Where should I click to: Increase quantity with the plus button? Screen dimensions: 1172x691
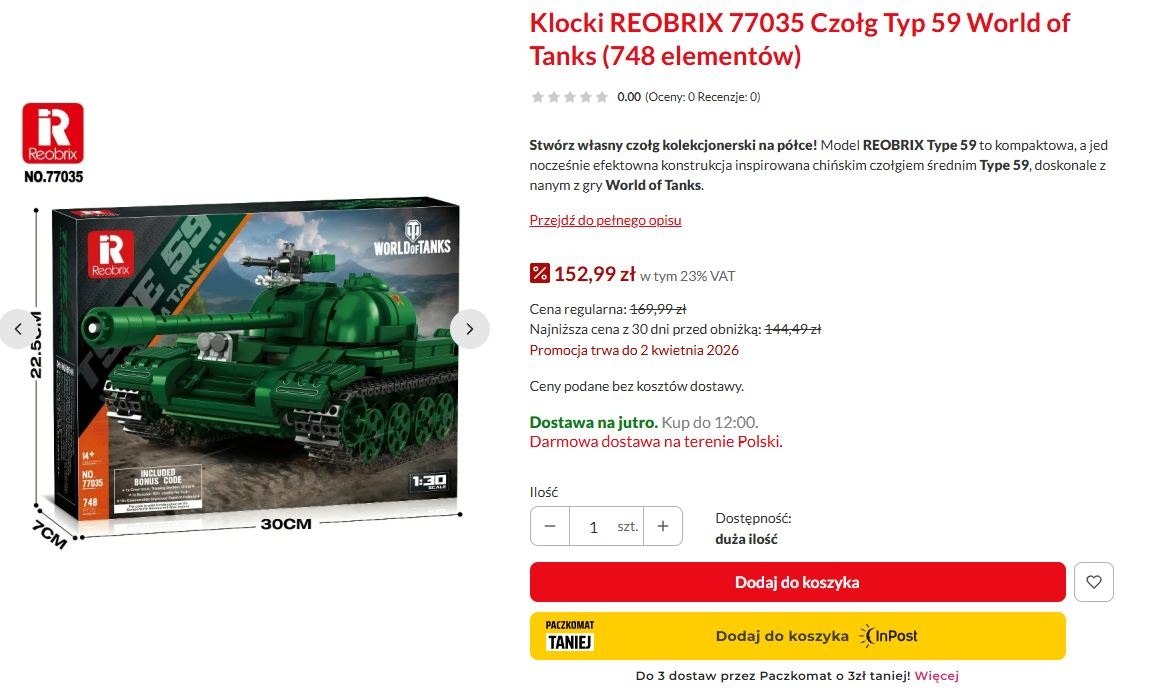pyautogui.click(x=663, y=526)
